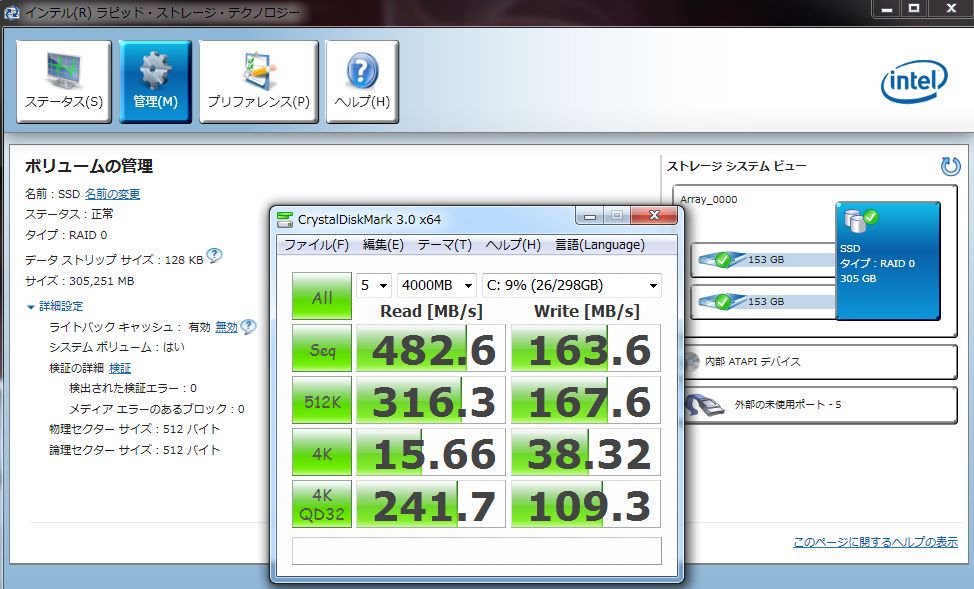This screenshot has height=589, width=974.
Task: Click the Seq read value 482.6
Action: coord(430,348)
